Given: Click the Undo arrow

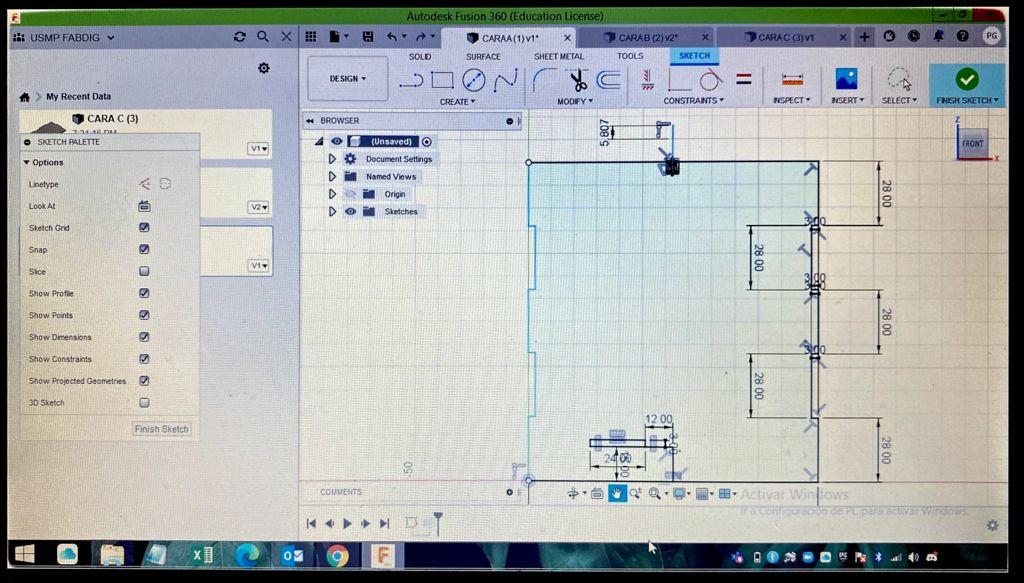Looking at the screenshot, I should 392,37.
